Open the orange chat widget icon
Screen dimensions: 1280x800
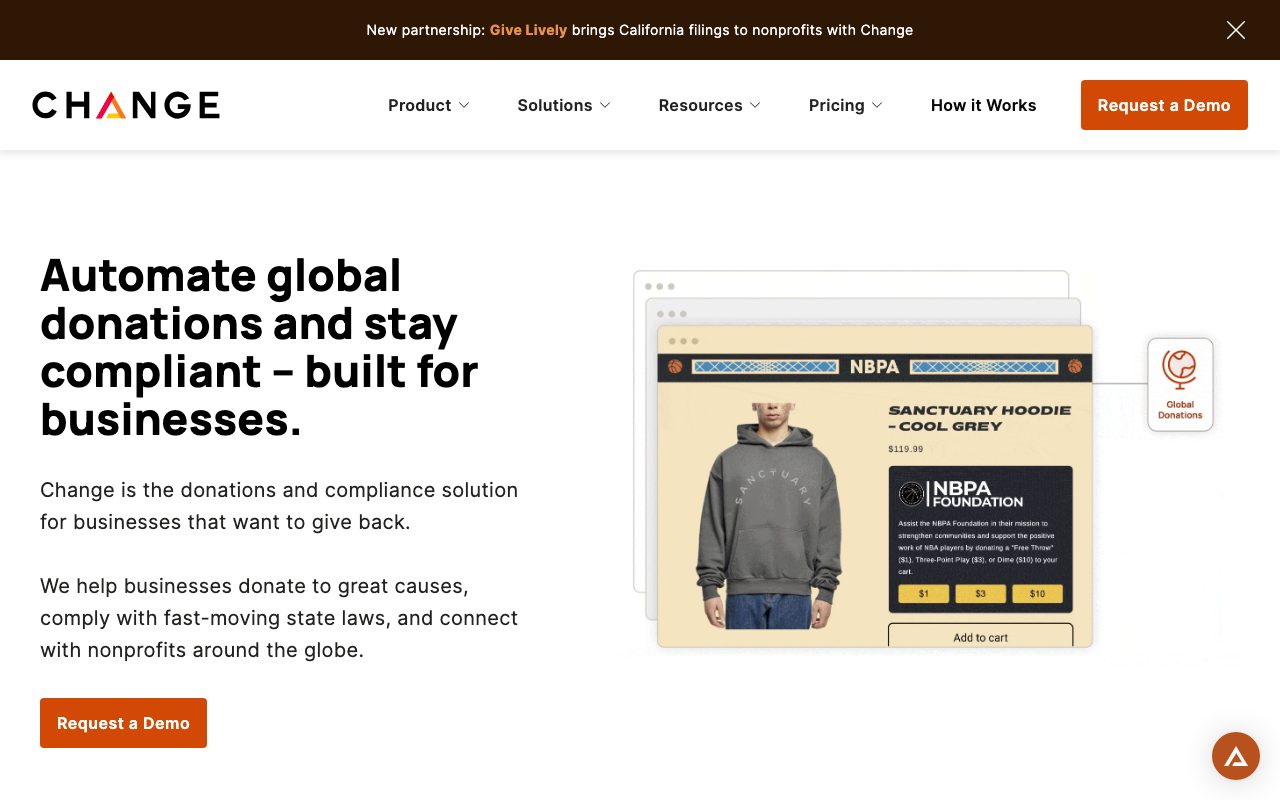(x=1236, y=756)
